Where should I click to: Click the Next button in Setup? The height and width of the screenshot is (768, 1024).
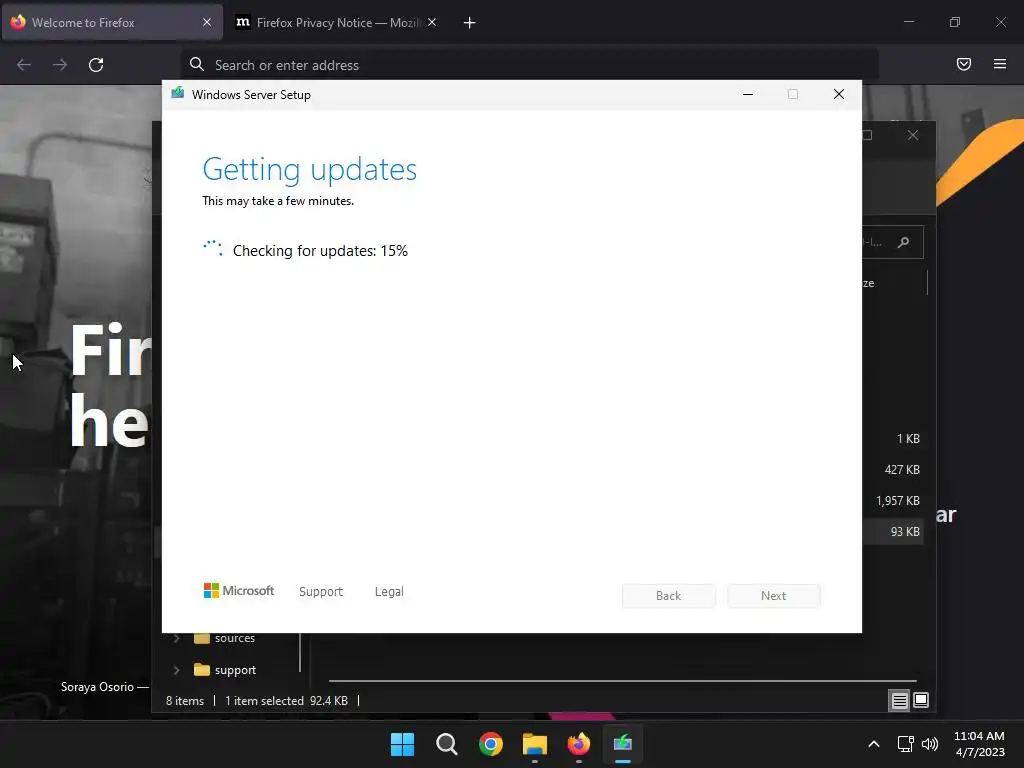point(774,596)
